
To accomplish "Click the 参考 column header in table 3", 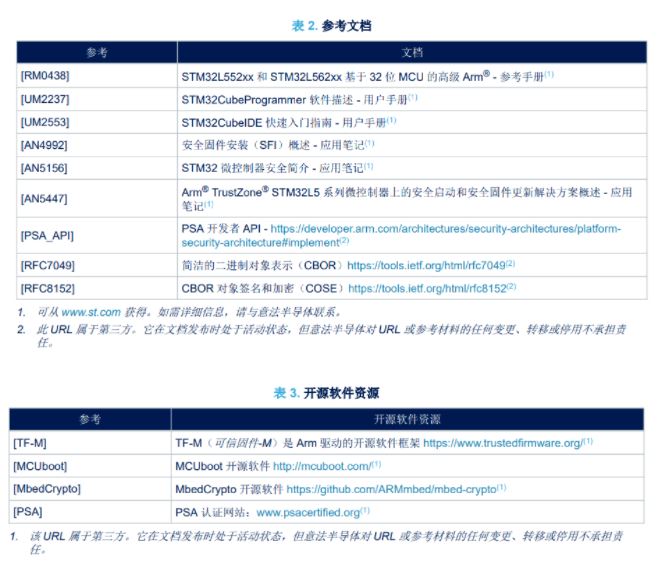I will [90, 419].
